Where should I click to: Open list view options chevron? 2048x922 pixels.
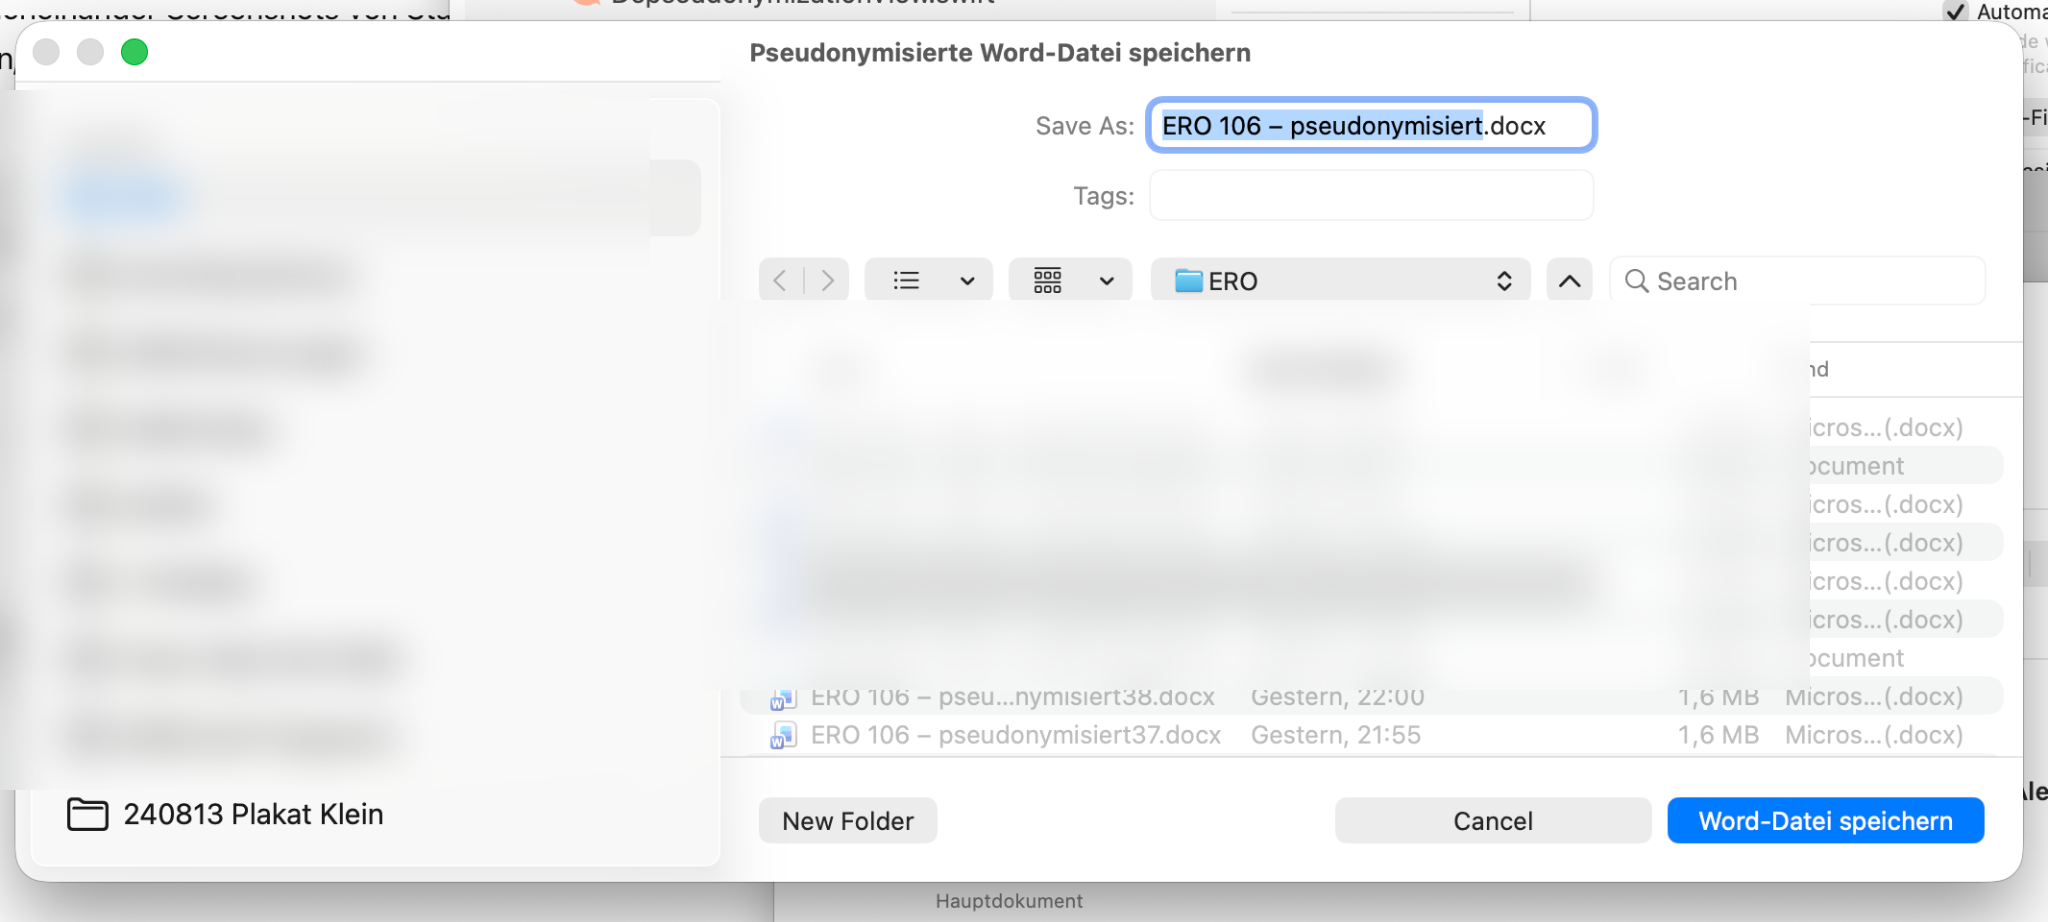[x=967, y=281]
